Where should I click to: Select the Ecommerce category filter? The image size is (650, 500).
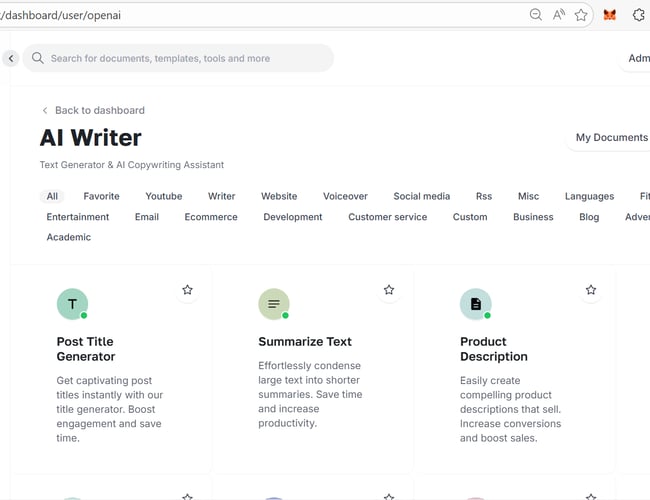[x=211, y=217]
